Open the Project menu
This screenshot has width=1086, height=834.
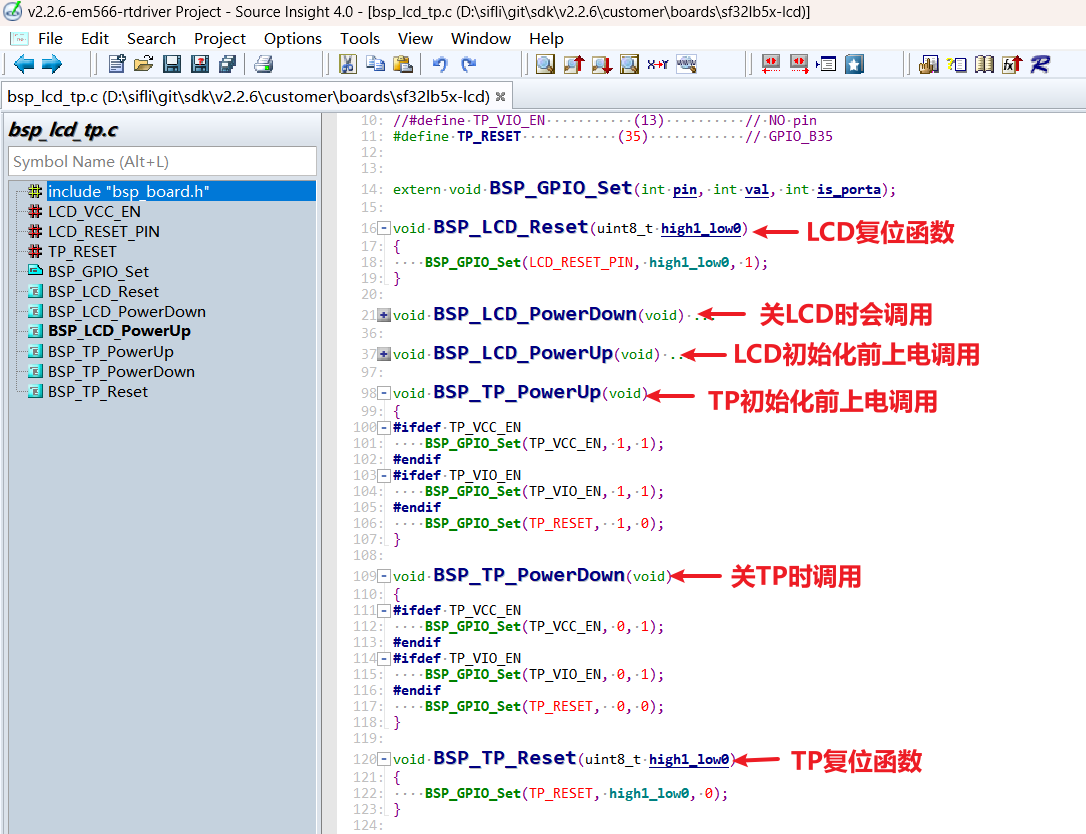tap(220, 39)
